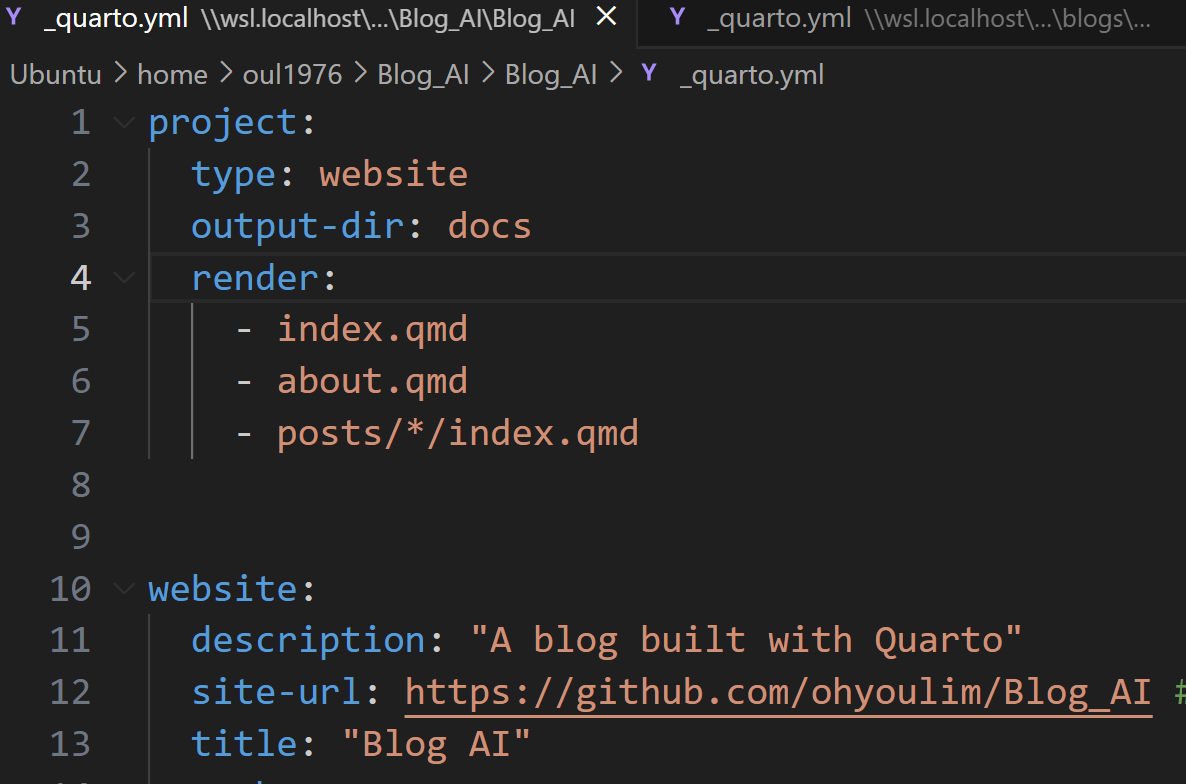Click the posts/*/index.qmd render entry

tap(457, 433)
